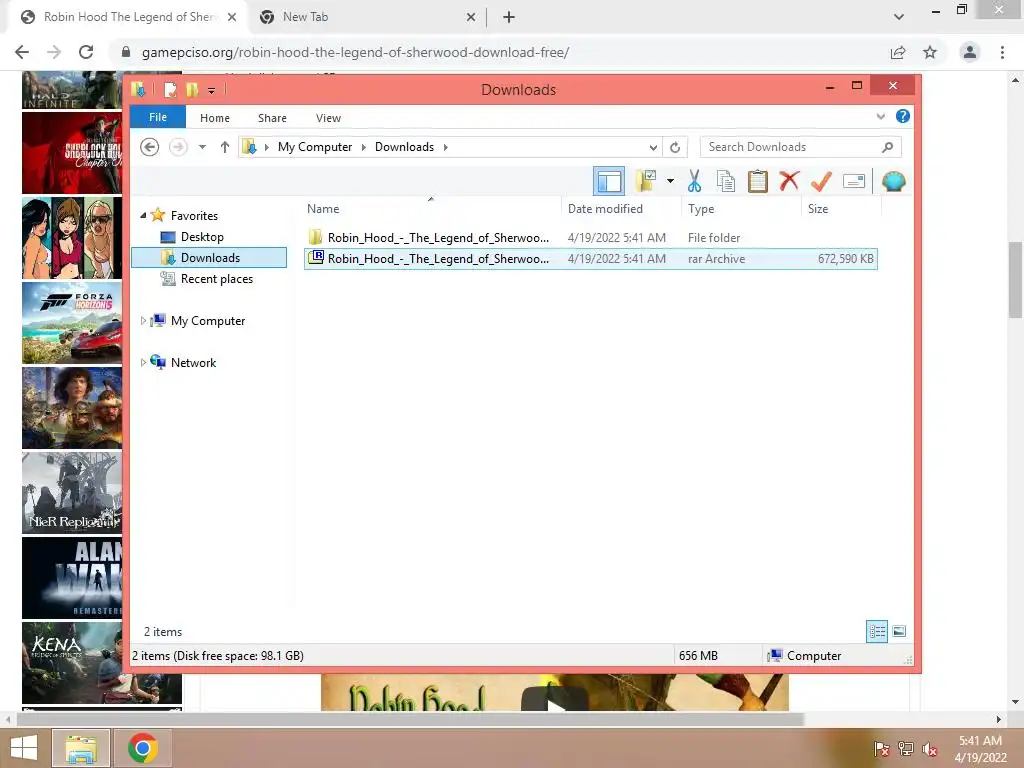Expand the Network tree node

[143, 362]
